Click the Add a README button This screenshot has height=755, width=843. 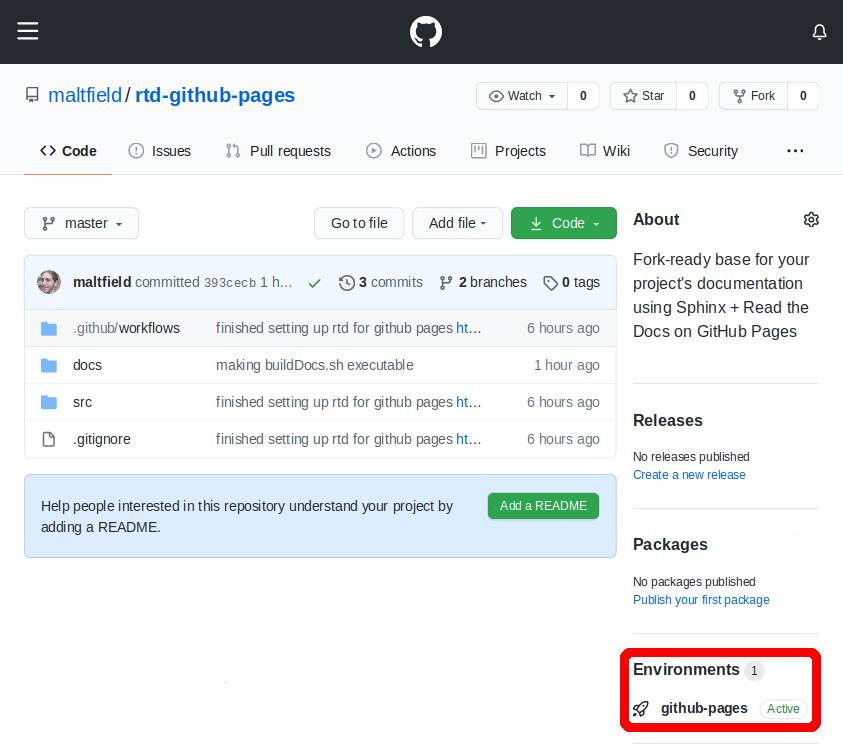click(x=543, y=506)
